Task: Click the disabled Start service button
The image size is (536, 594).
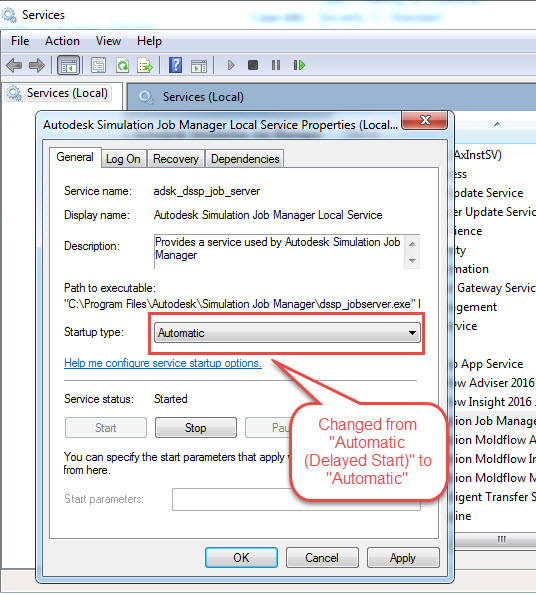Action: coord(106,428)
